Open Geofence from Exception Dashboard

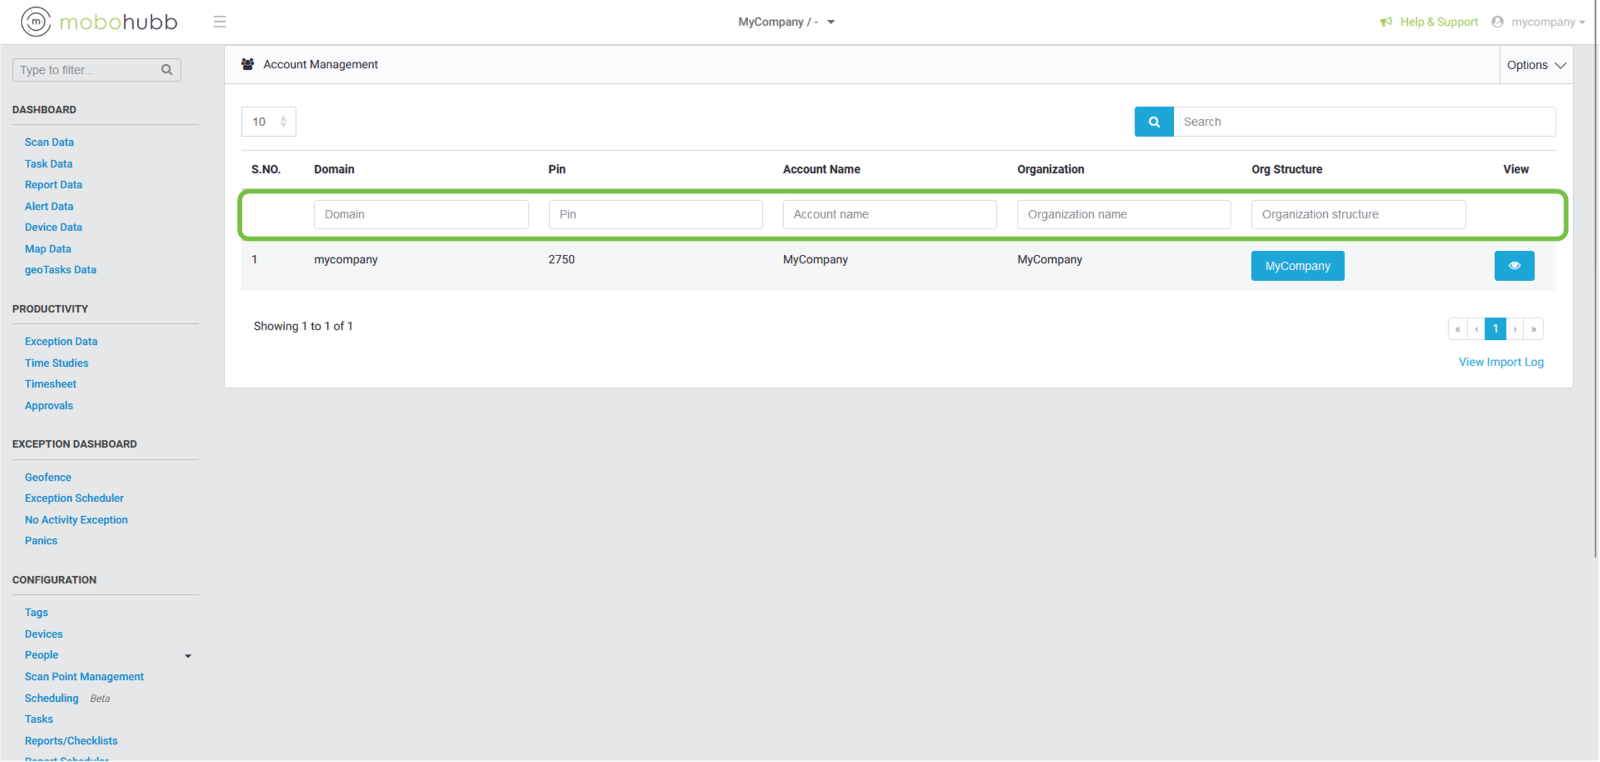click(48, 478)
